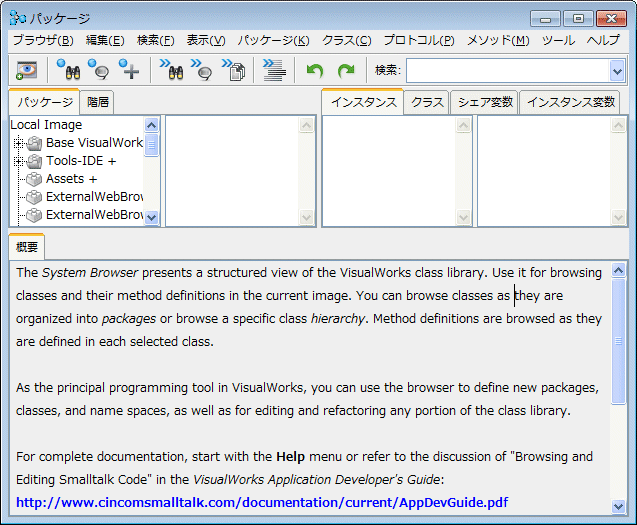Click inside the 検索 search input field

[505, 70]
